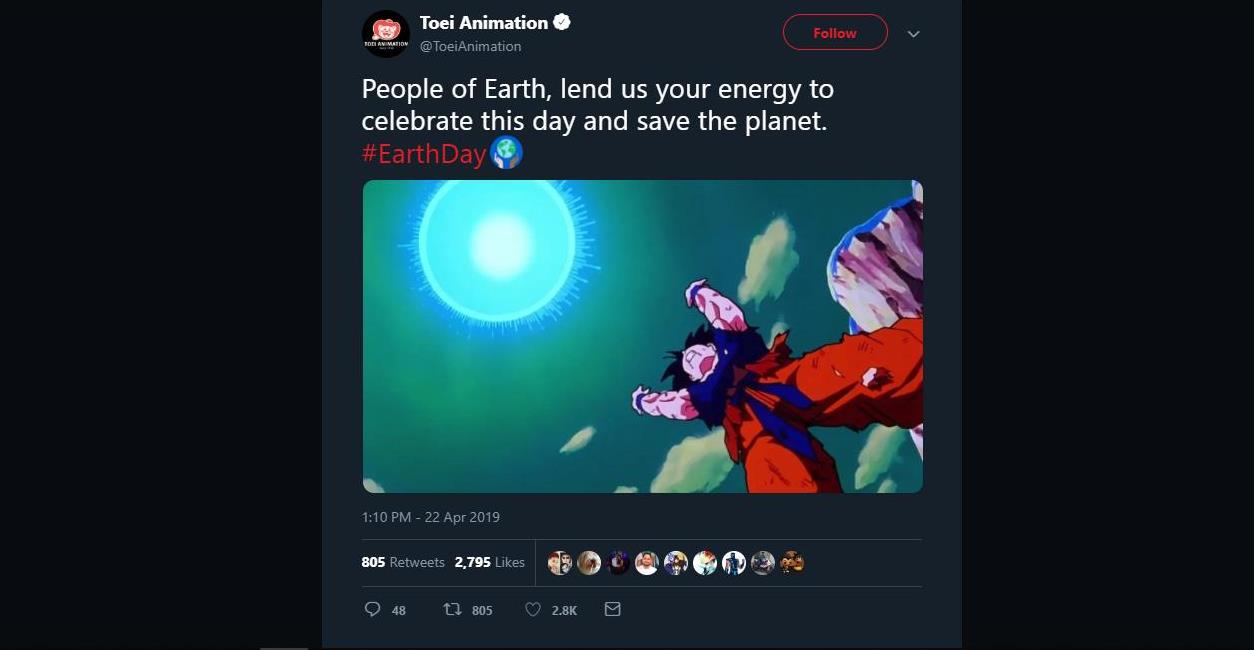1254x650 pixels.
Task: Share tweet via the envelope message icon
Action: coord(613,609)
